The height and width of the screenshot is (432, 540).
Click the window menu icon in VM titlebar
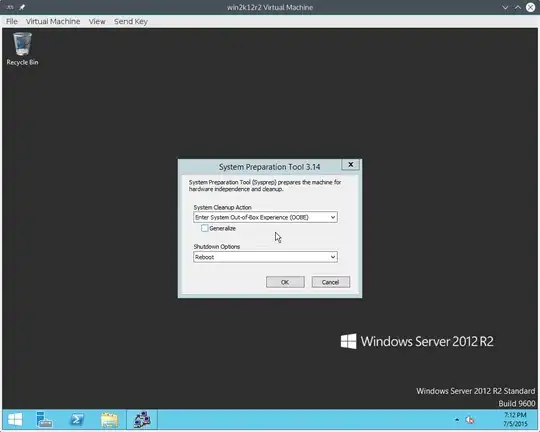tap(10, 7)
